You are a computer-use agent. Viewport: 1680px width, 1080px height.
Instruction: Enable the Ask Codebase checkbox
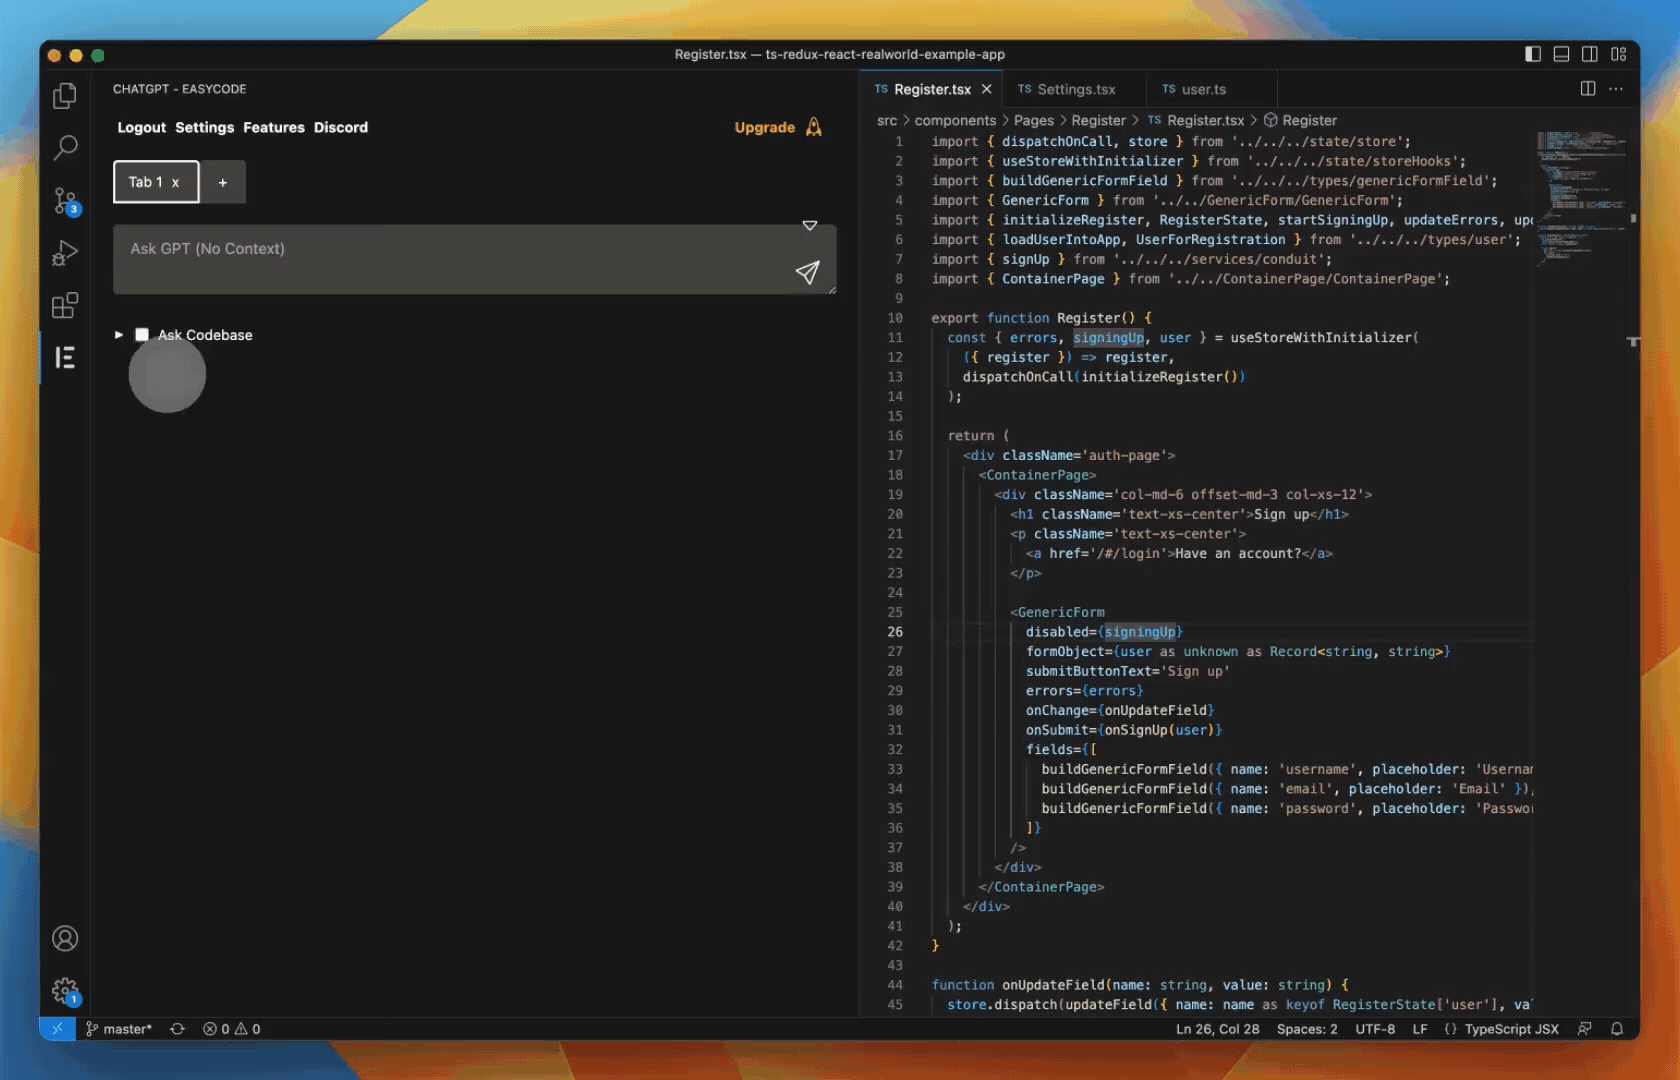pyautogui.click(x=142, y=335)
